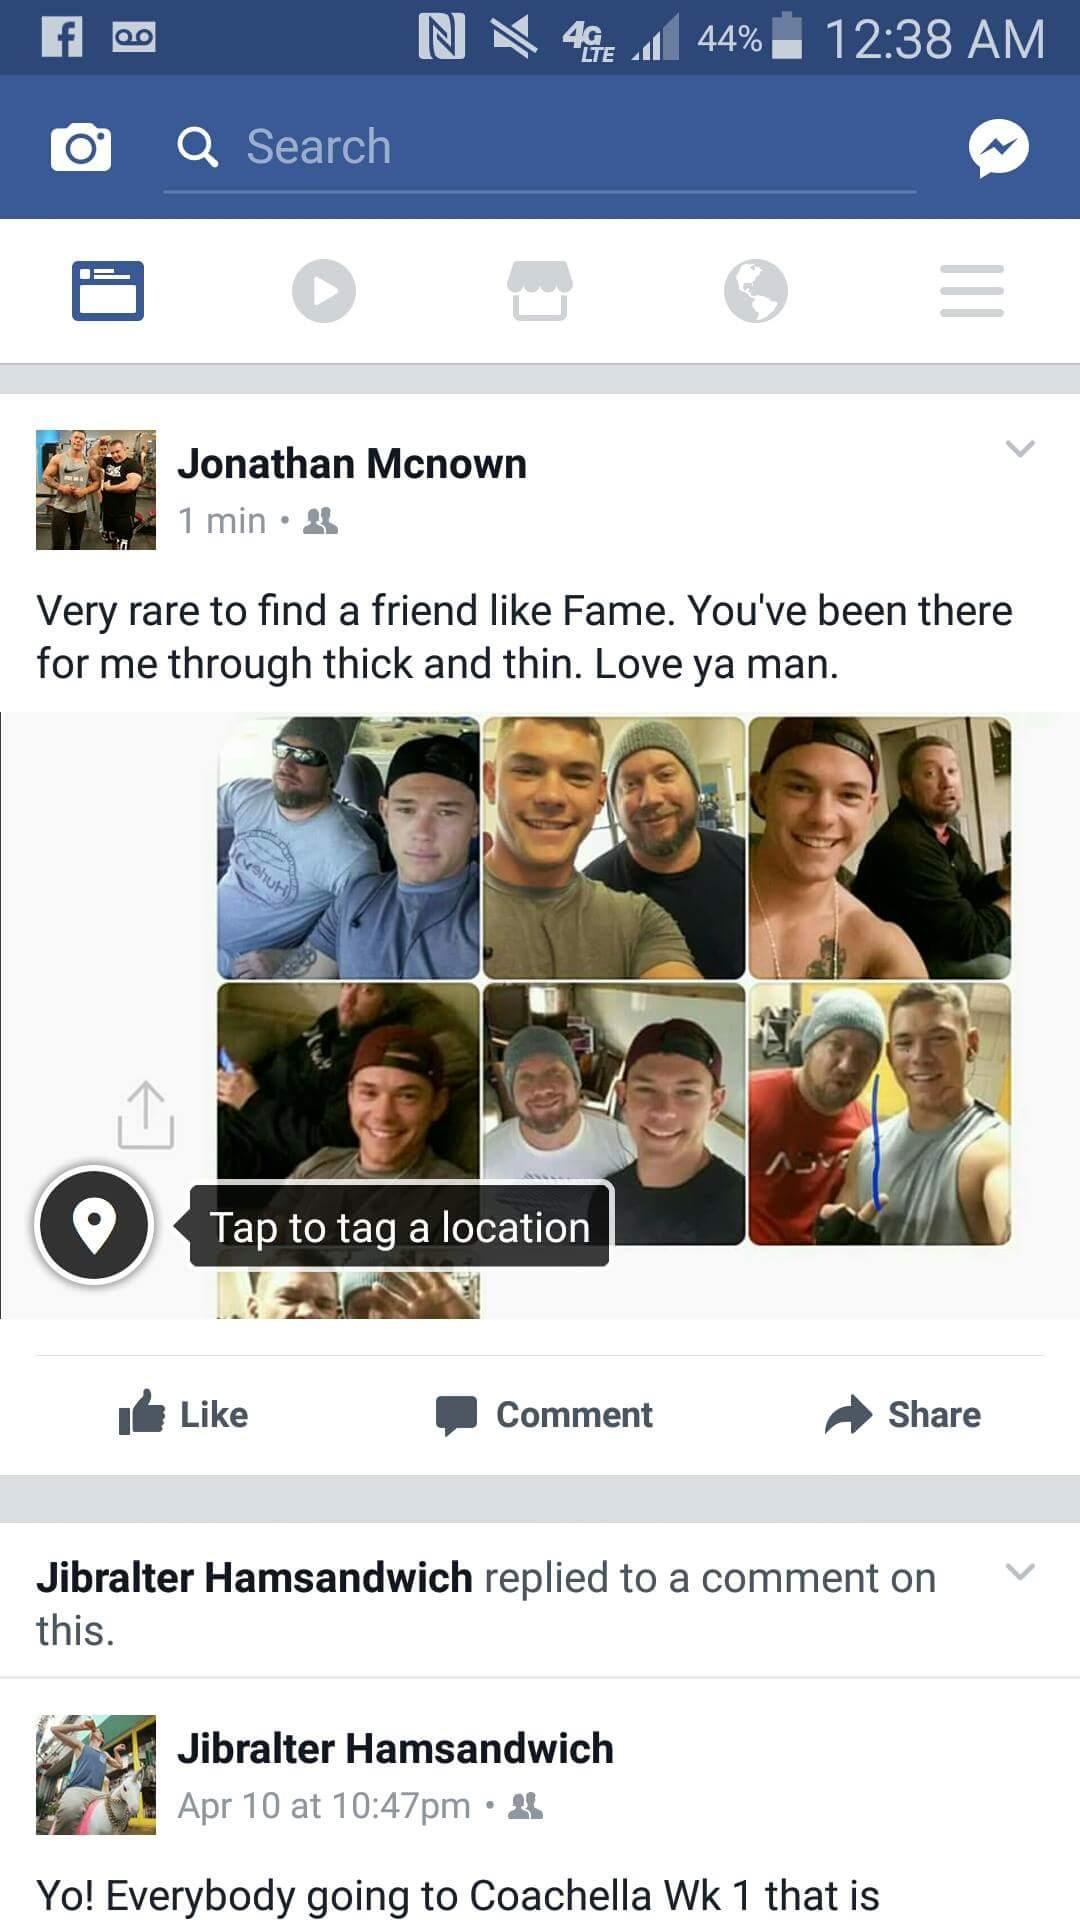The width and height of the screenshot is (1080, 1920).
Task: Click the Search input field
Action: [x=540, y=148]
